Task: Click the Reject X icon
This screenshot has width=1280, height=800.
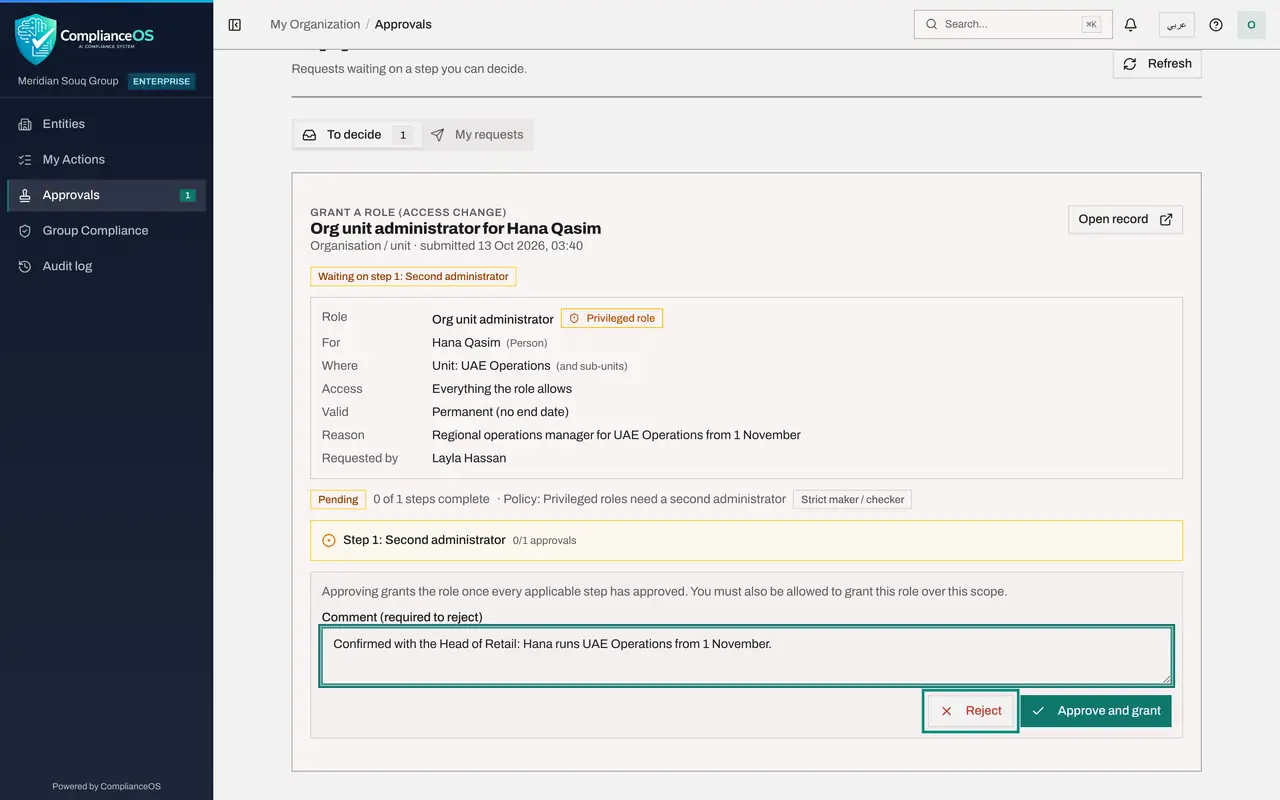Action: click(x=946, y=711)
